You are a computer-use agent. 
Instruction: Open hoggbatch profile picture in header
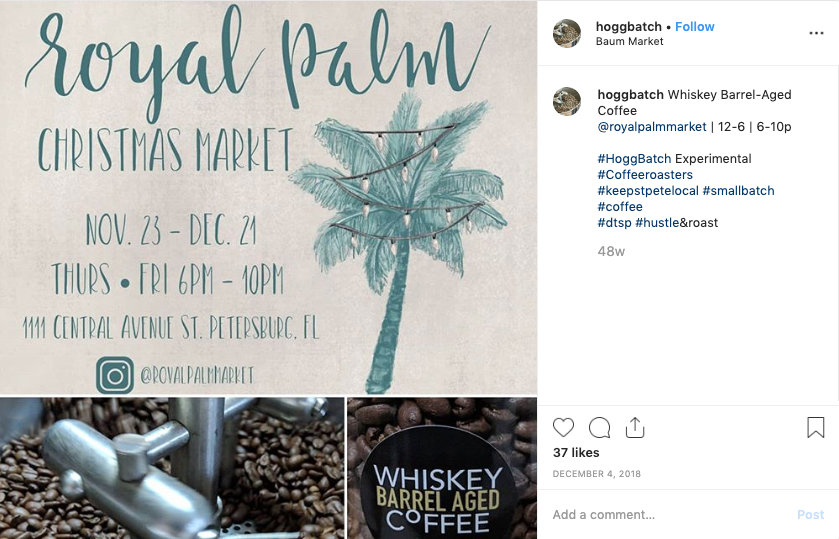pyautogui.click(x=567, y=33)
